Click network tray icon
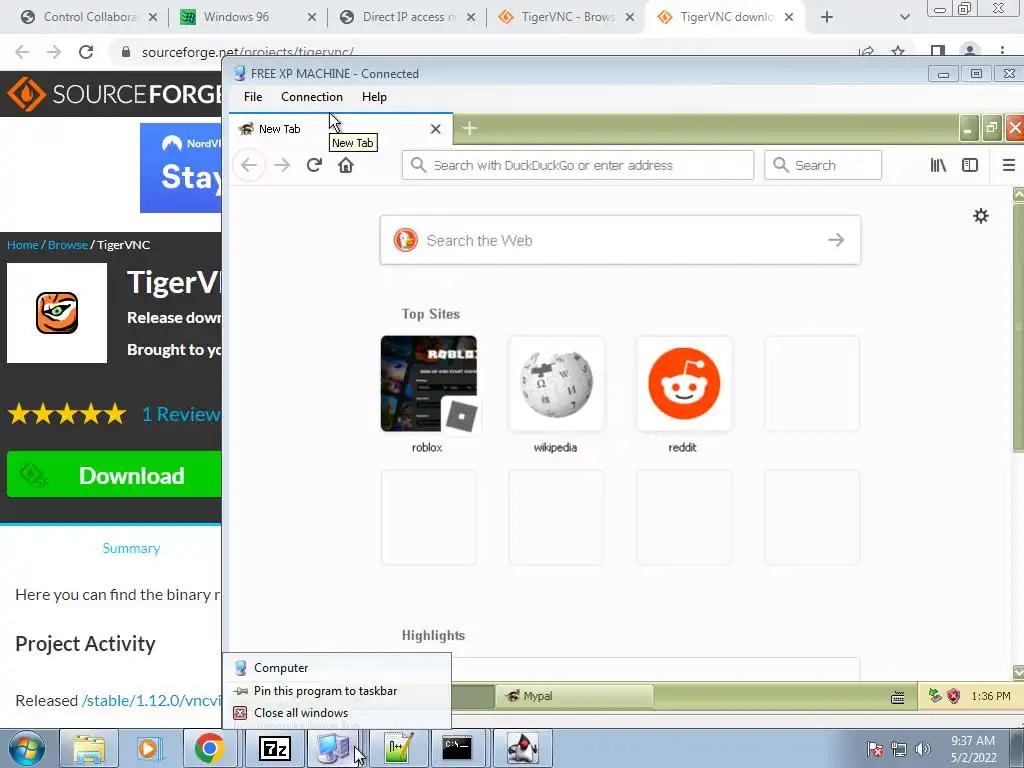Viewport: 1024px width, 768px height. point(899,749)
